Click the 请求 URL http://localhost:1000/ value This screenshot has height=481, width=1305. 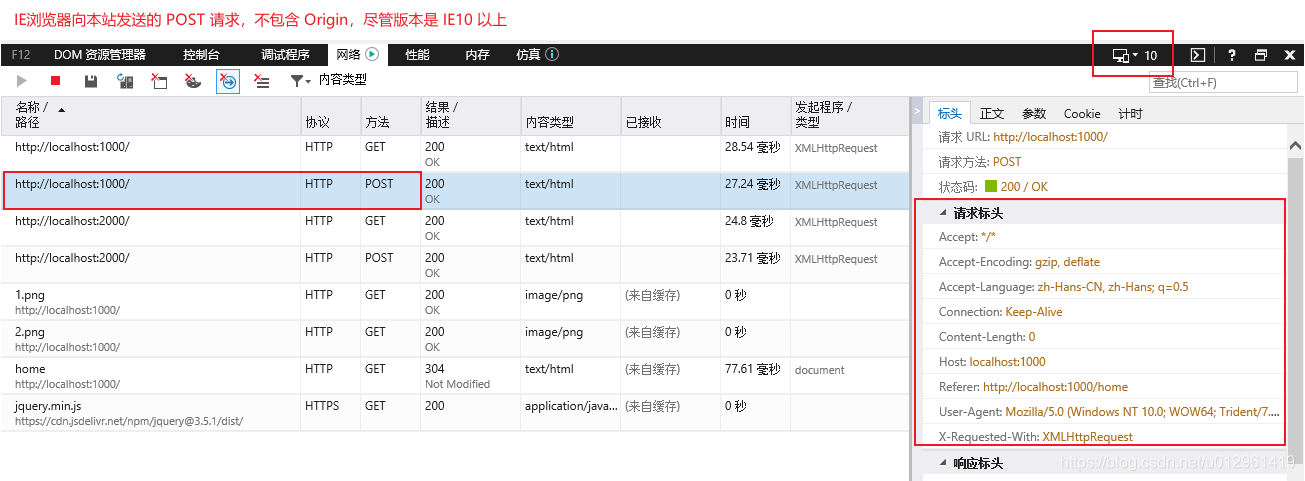point(1051,137)
